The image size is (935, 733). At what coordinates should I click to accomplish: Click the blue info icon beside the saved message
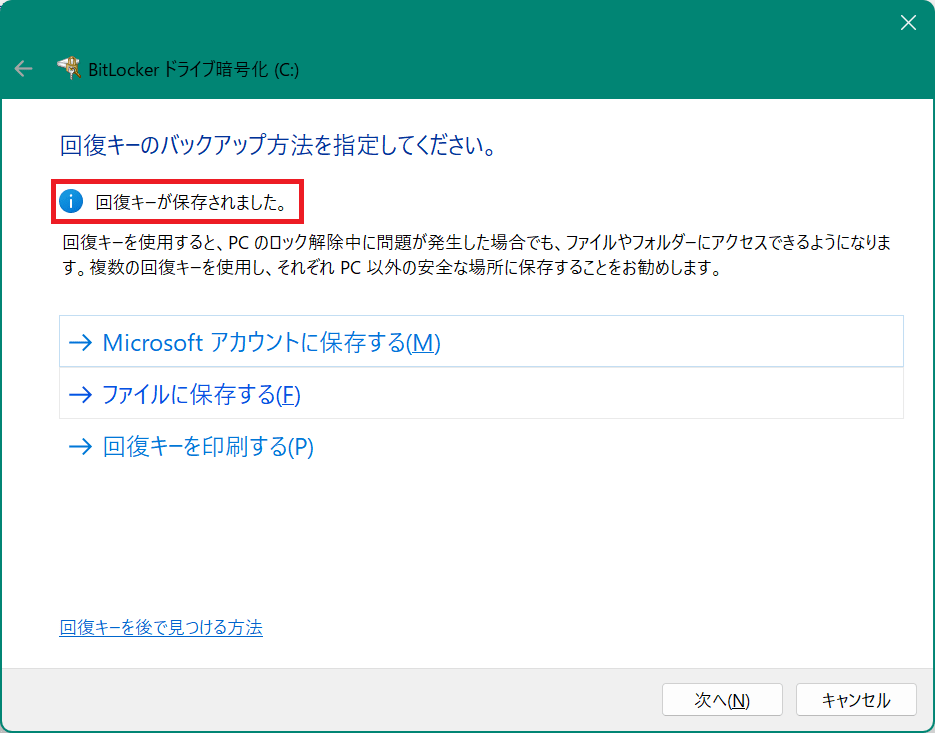click(71, 202)
